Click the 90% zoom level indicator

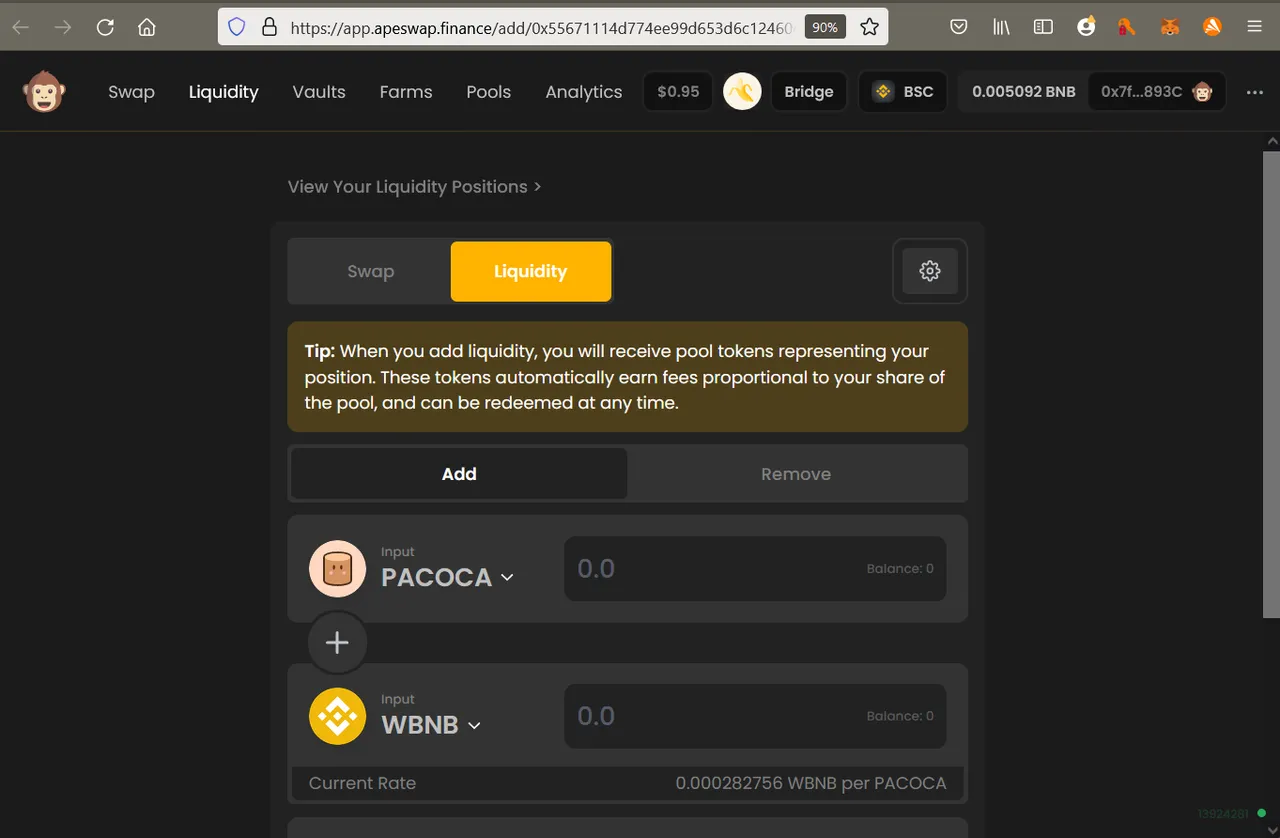(825, 27)
